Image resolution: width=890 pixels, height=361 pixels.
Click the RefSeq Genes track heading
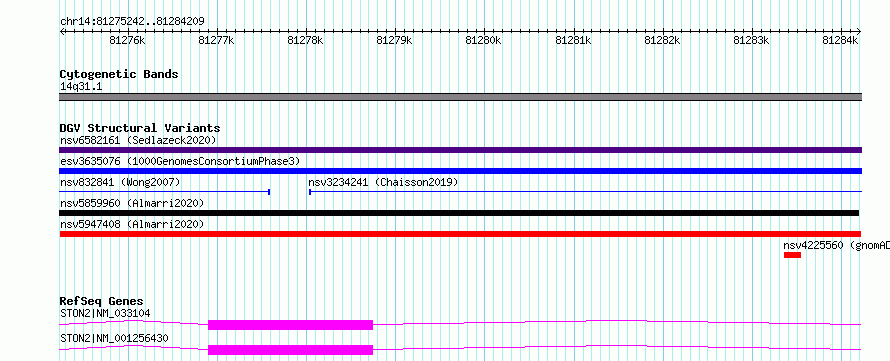[102, 301]
